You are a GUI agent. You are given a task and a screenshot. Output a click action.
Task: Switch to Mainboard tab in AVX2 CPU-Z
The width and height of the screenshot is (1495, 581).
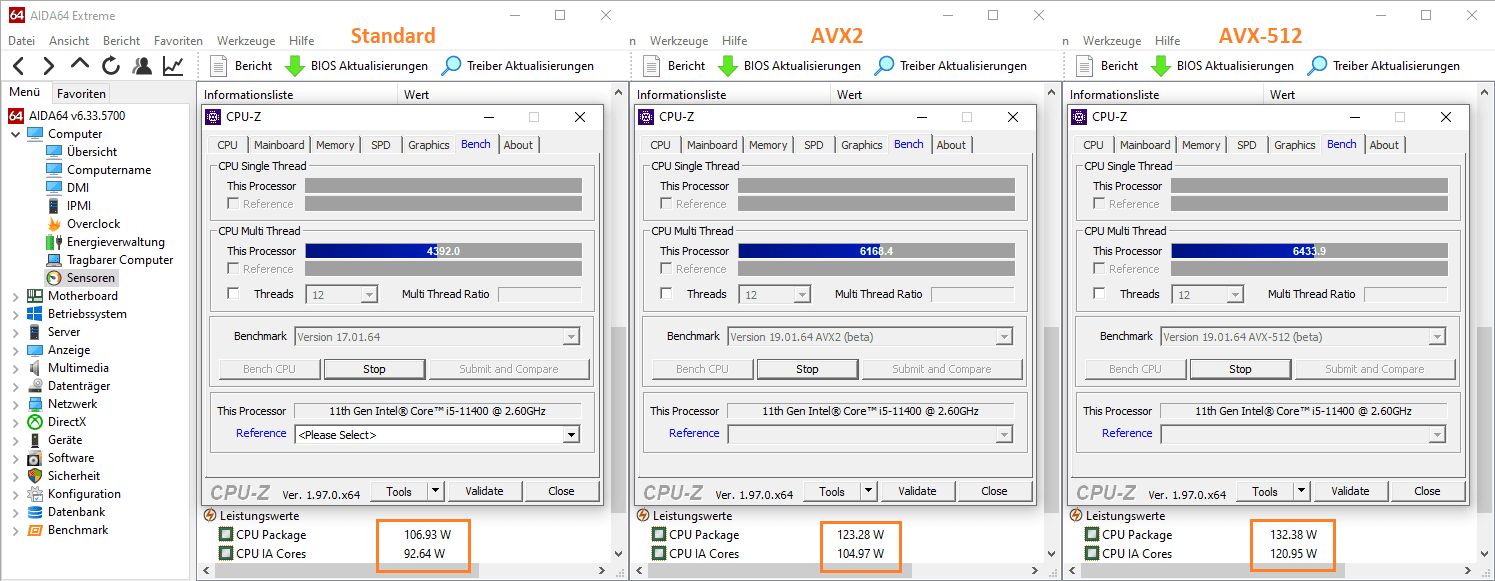click(x=712, y=145)
